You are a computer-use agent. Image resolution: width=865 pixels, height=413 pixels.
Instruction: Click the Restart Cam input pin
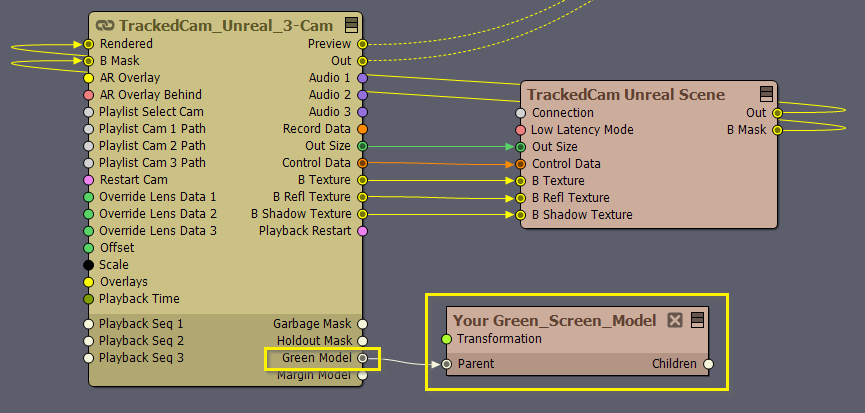tap(88, 180)
